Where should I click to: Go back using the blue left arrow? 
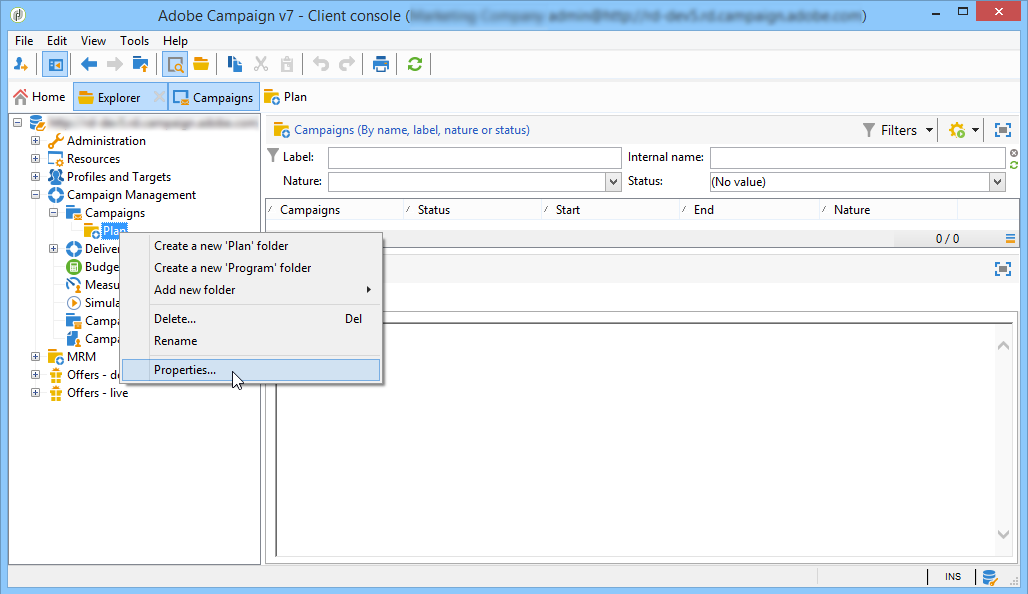pyautogui.click(x=89, y=64)
